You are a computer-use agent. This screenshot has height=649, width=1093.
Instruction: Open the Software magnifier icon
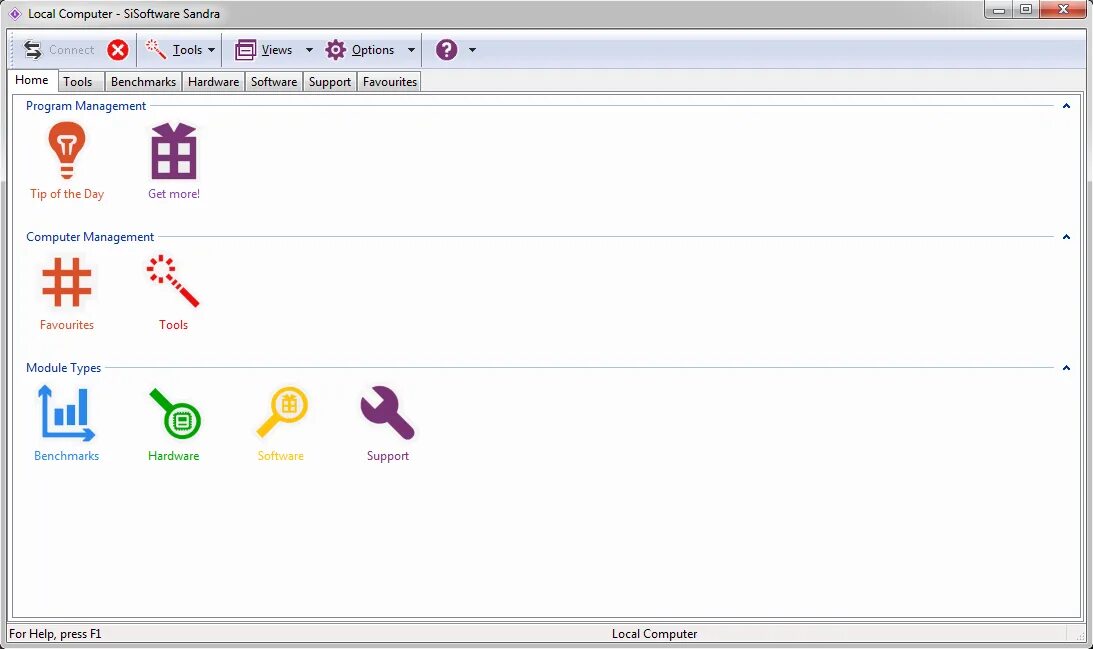[282, 412]
